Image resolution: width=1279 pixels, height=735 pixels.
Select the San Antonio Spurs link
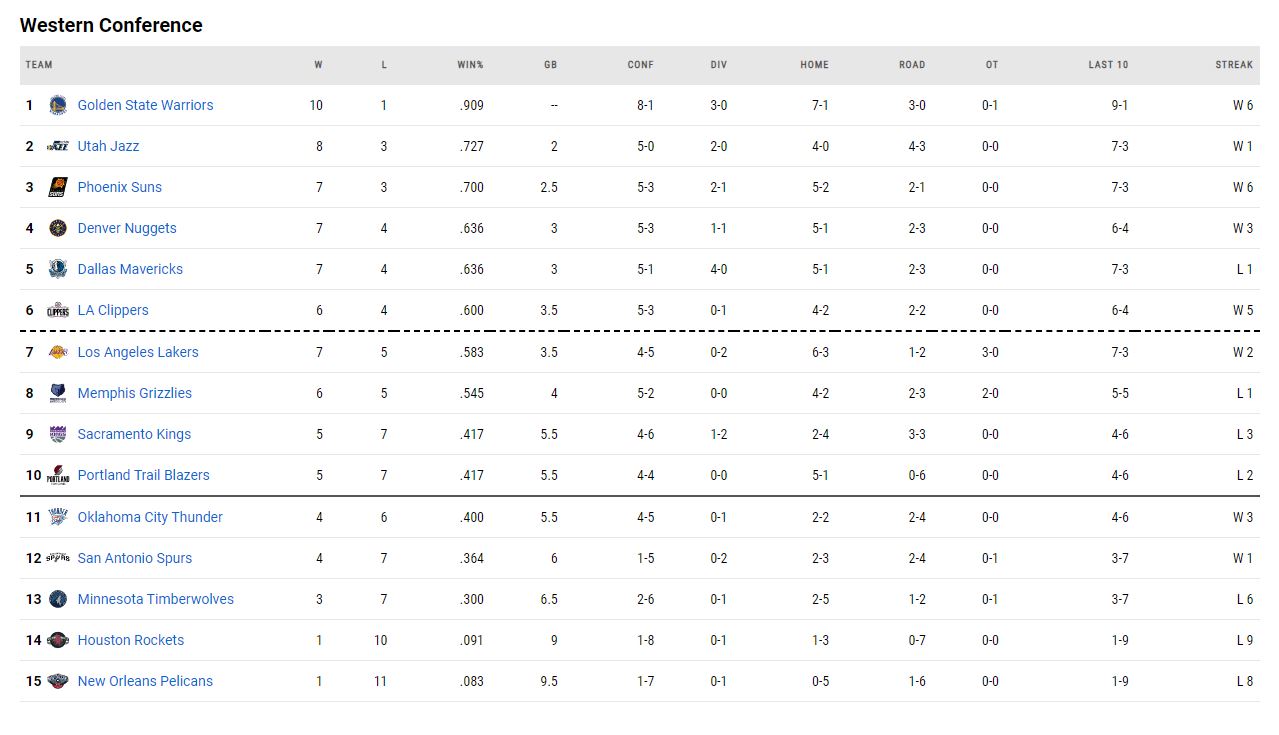(134, 558)
